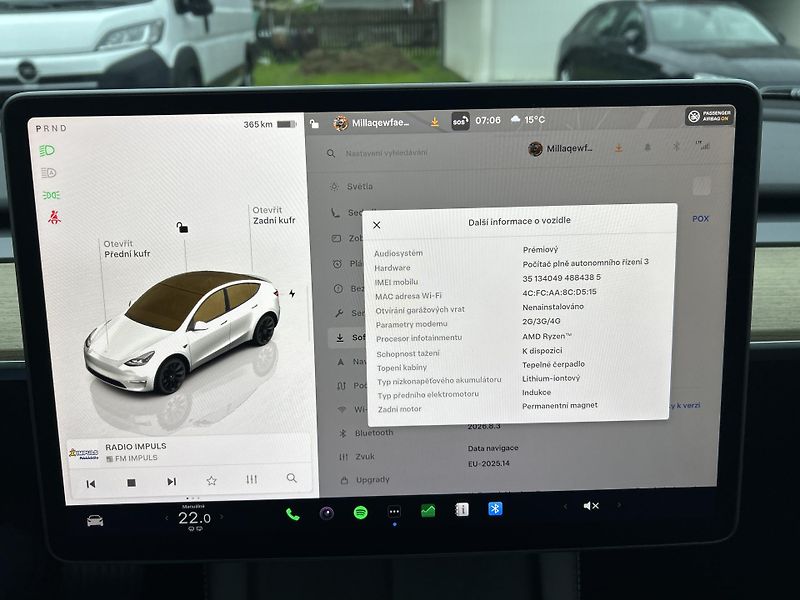Open the Světla settings menu

[352, 187]
